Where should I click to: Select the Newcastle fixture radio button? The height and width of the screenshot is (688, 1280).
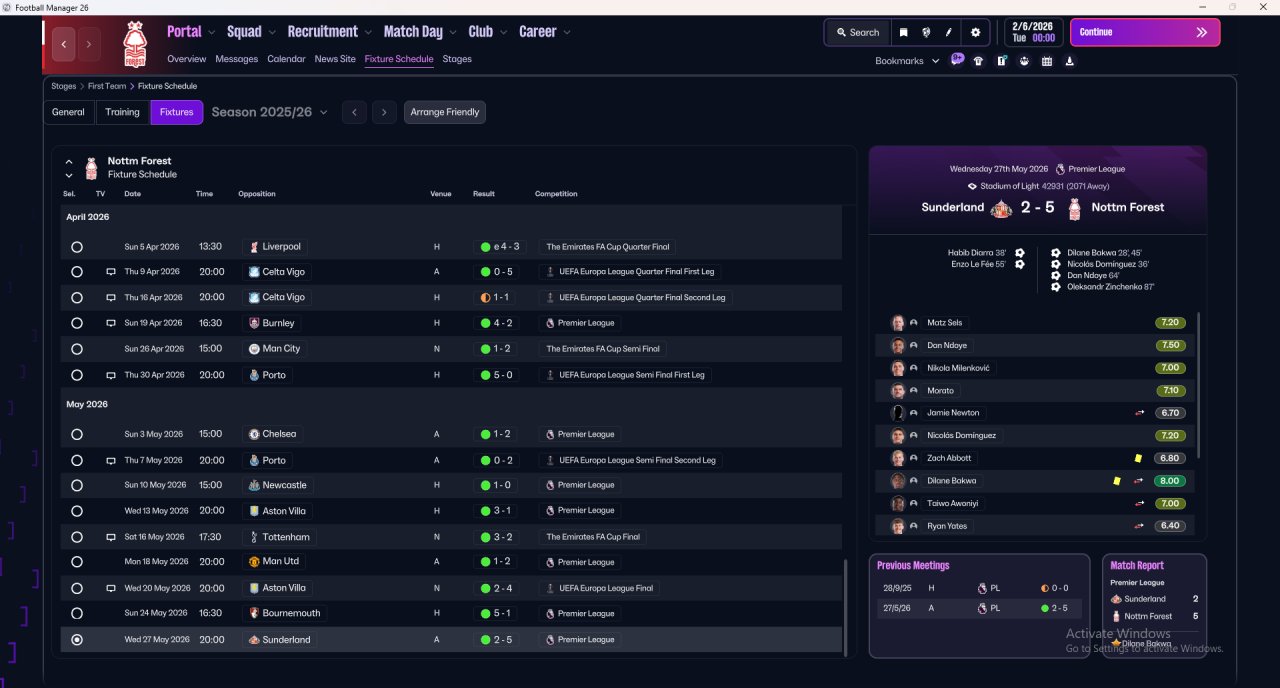(x=77, y=485)
